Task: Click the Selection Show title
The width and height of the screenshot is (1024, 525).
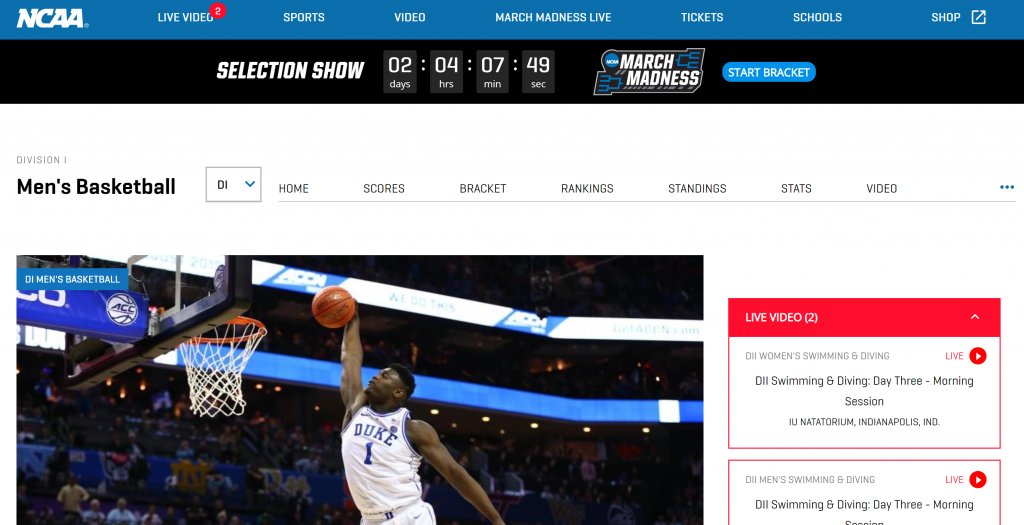Action: click(x=290, y=71)
